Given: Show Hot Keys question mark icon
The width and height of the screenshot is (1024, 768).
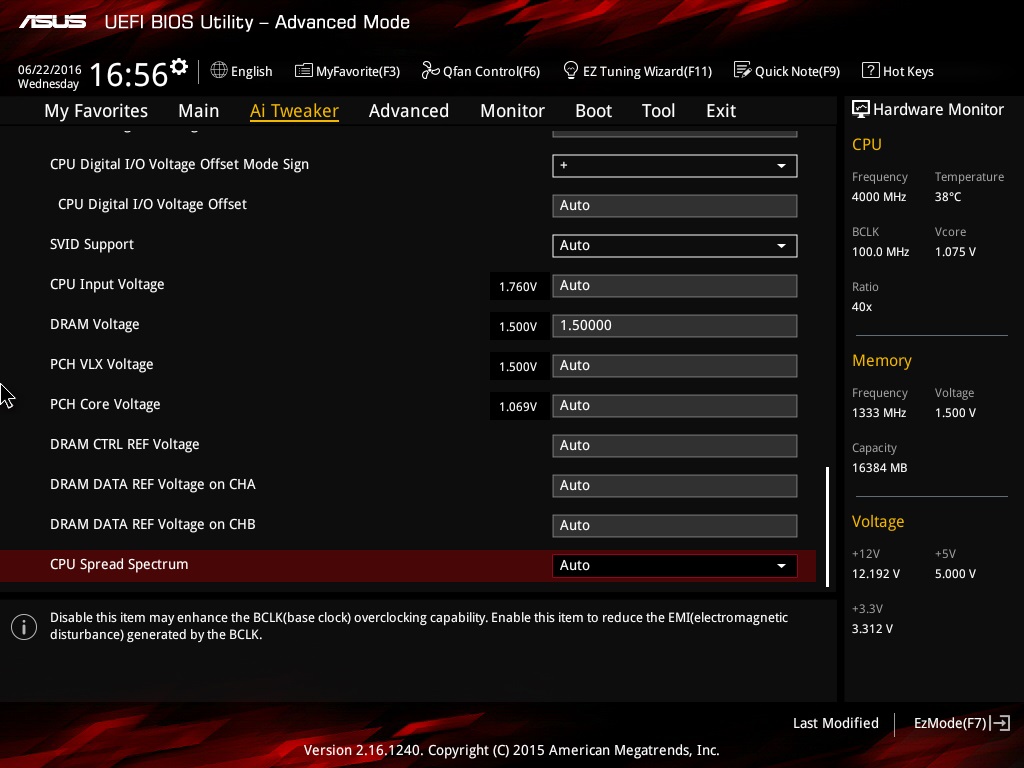Looking at the screenshot, I should [871, 71].
